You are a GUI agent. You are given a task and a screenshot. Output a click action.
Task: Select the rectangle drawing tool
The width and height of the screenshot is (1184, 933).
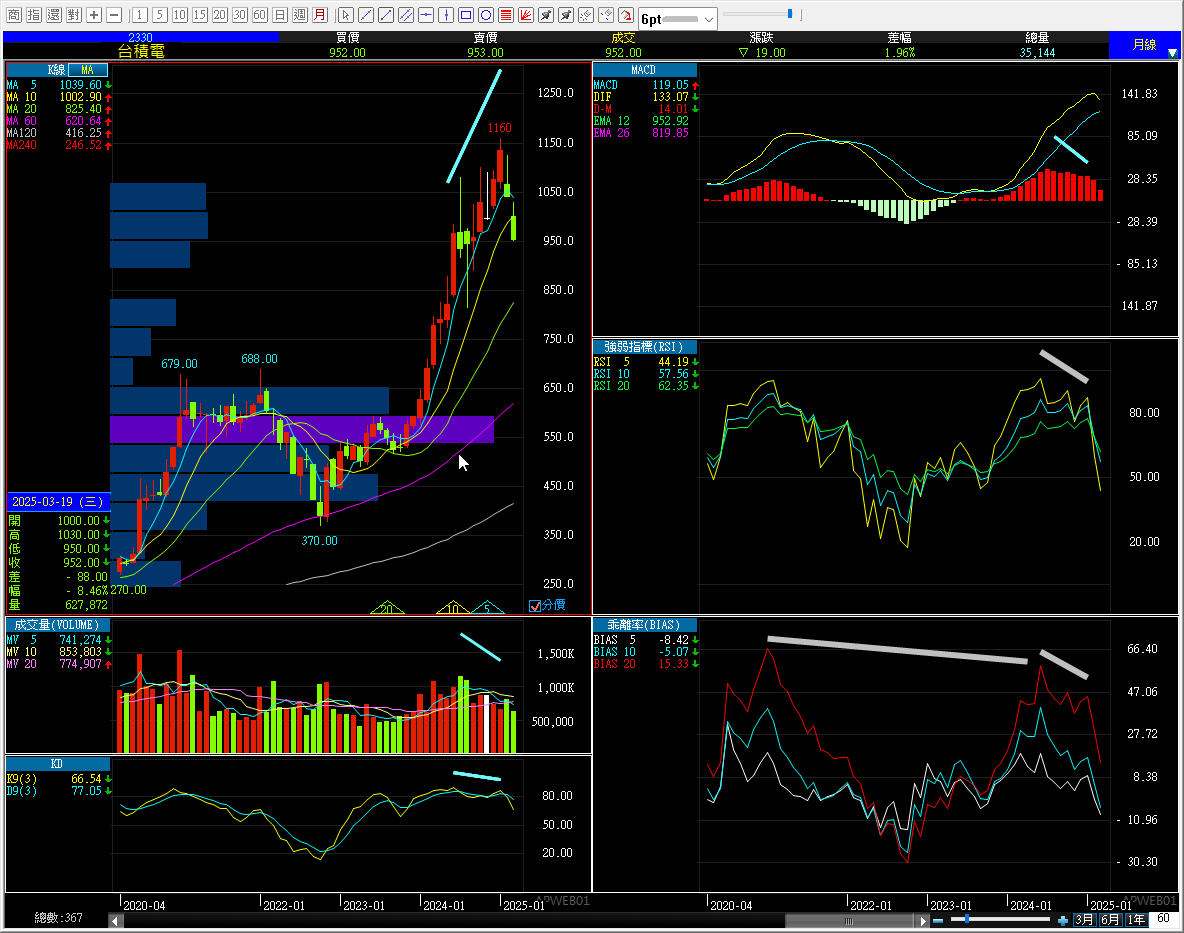click(x=466, y=14)
